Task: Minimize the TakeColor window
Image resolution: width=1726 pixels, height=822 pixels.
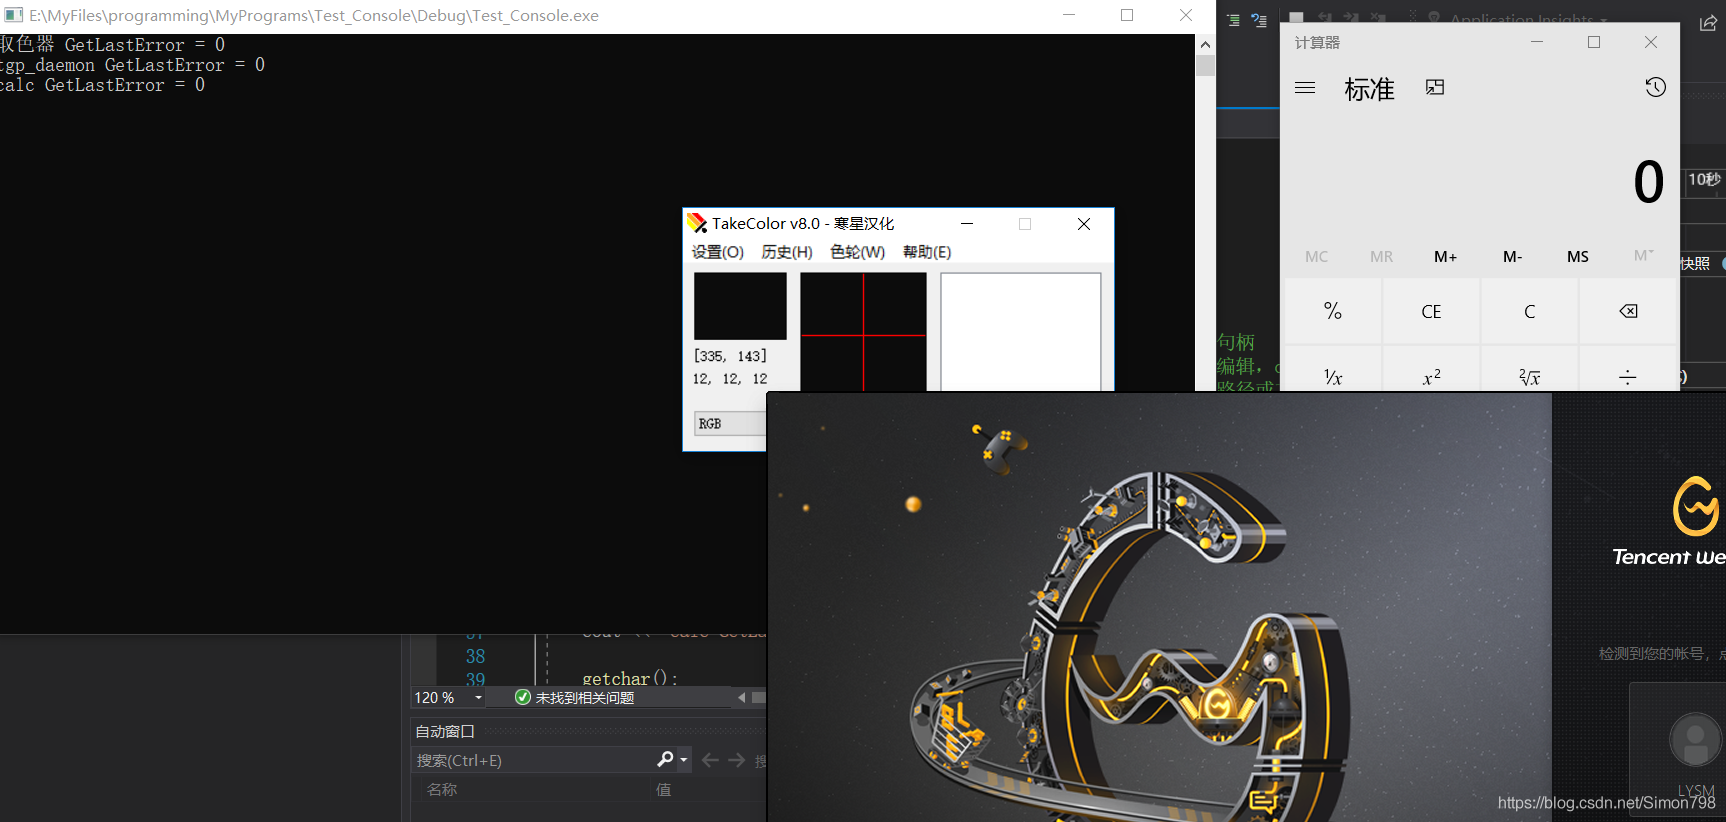Action: [967, 224]
